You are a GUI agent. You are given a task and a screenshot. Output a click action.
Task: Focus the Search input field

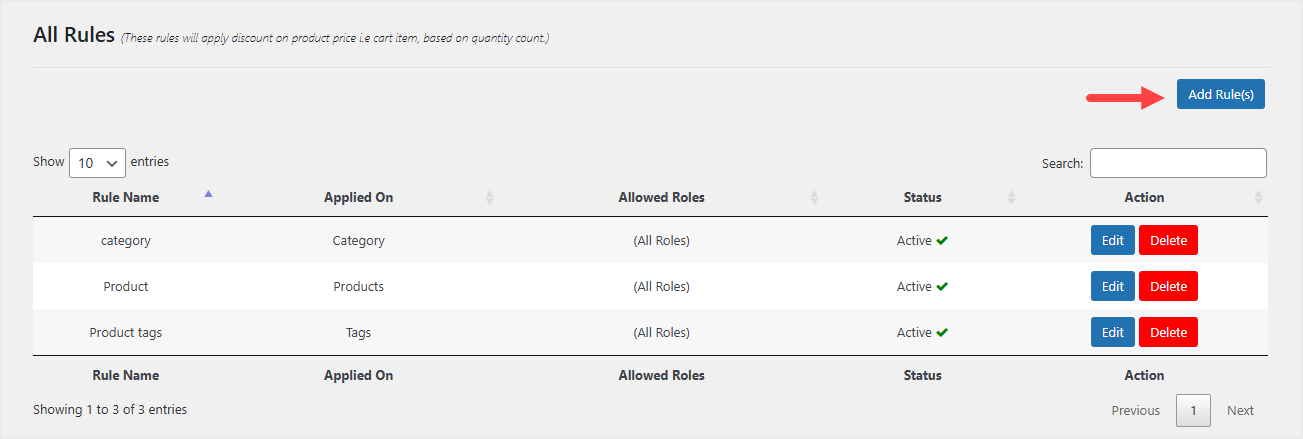pyautogui.click(x=1178, y=163)
